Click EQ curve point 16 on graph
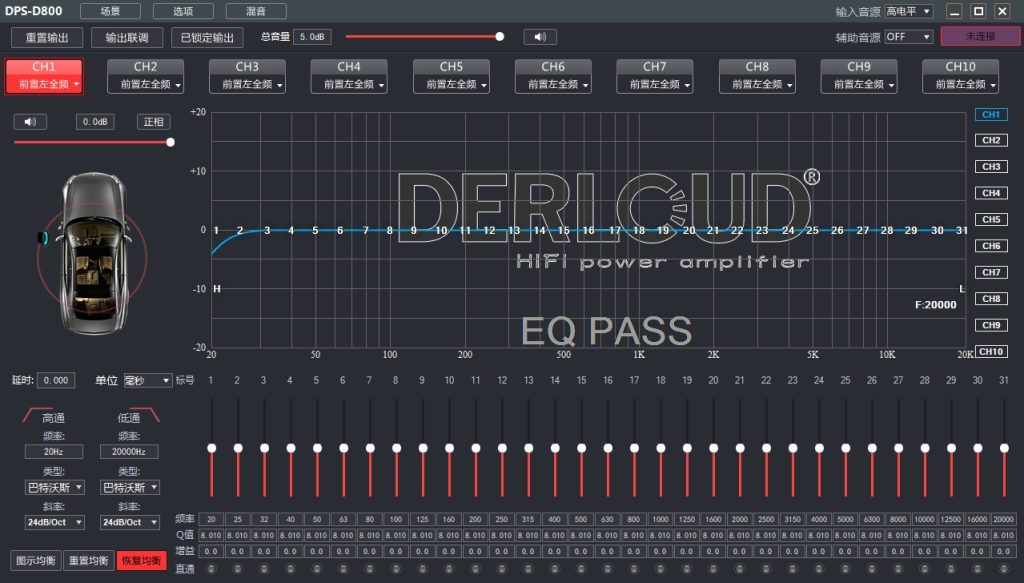Image resolution: width=1024 pixels, height=583 pixels. (588, 230)
